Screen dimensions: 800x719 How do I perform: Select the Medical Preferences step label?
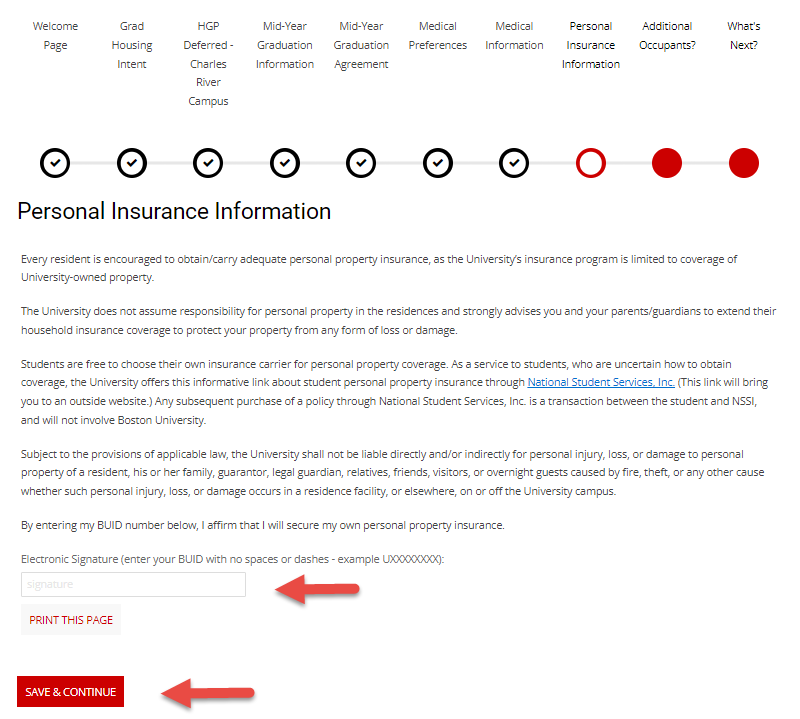tap(438, 36)
